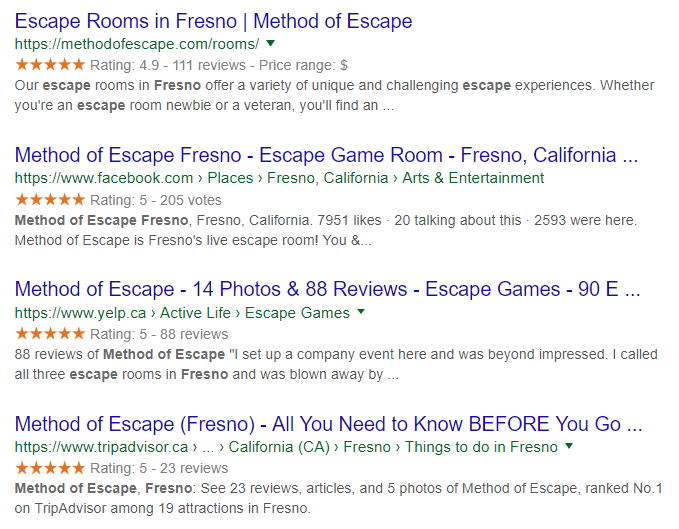Click star rating icons for Yelp 88 reviews
Viewport: 679px width, 529px height.
pyautogui.click(x=50, y=334)
